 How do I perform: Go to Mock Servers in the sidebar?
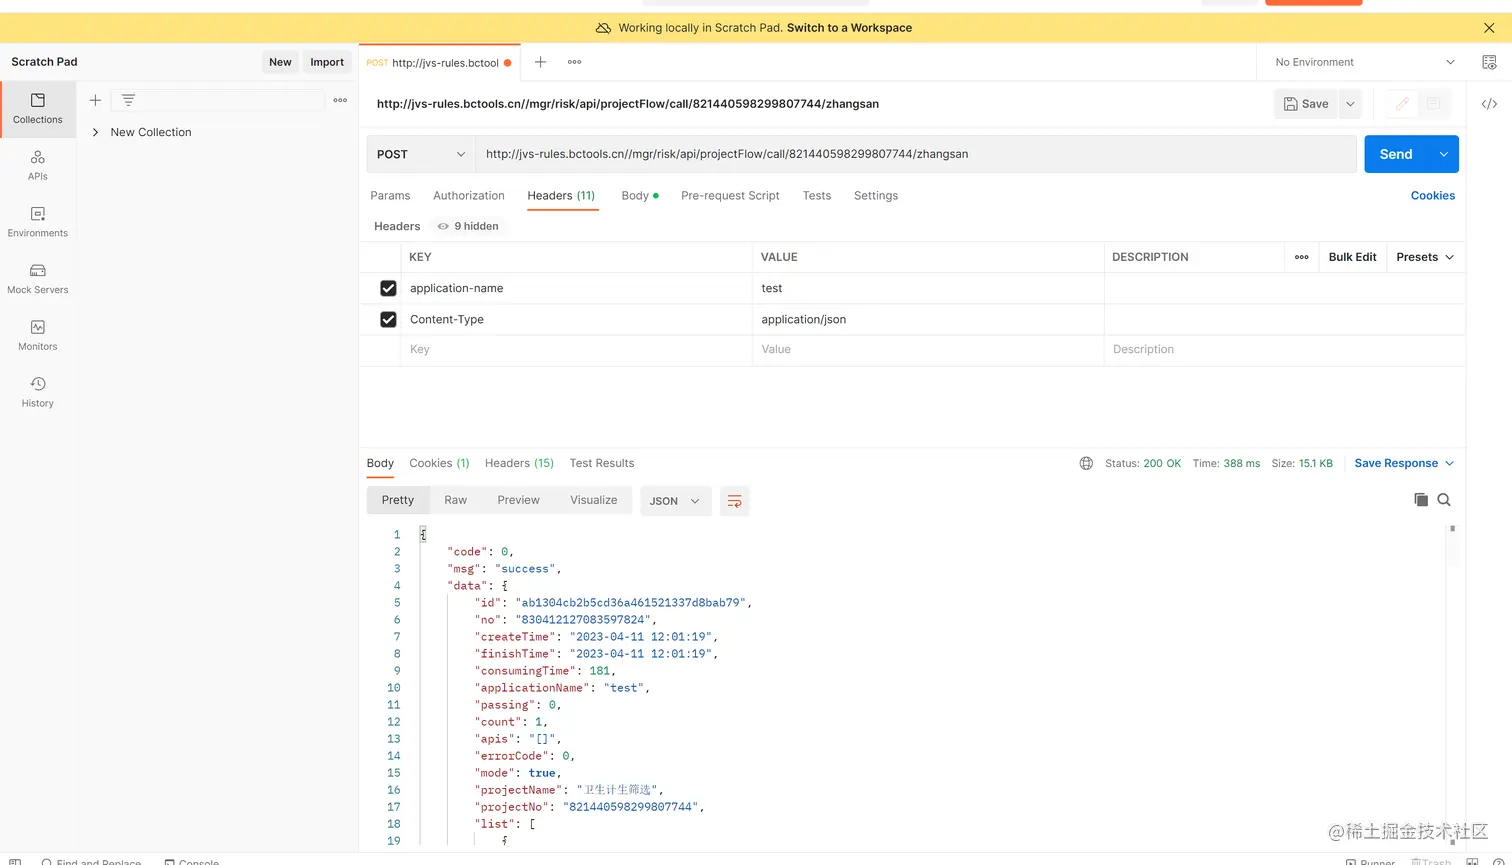click(38, 278)
